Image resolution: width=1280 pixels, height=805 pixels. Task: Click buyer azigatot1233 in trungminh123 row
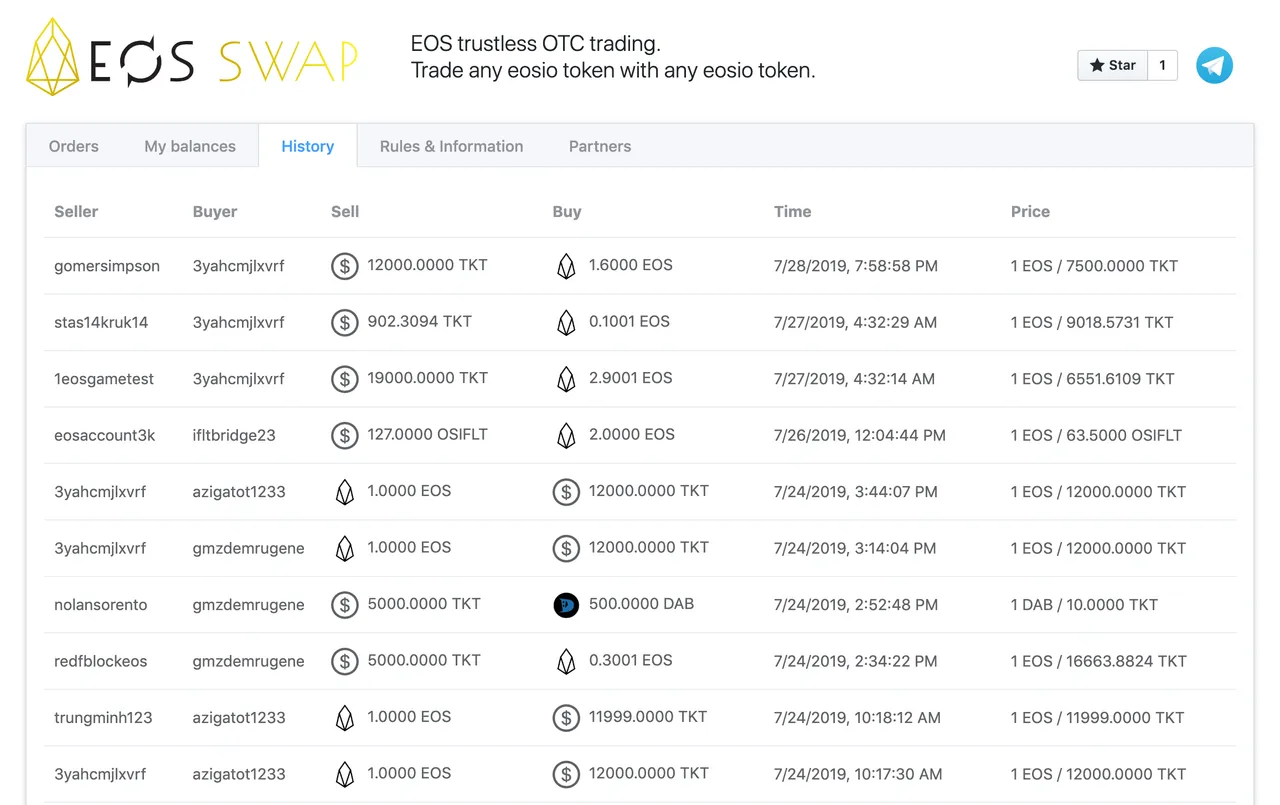[x=239, y=718]
